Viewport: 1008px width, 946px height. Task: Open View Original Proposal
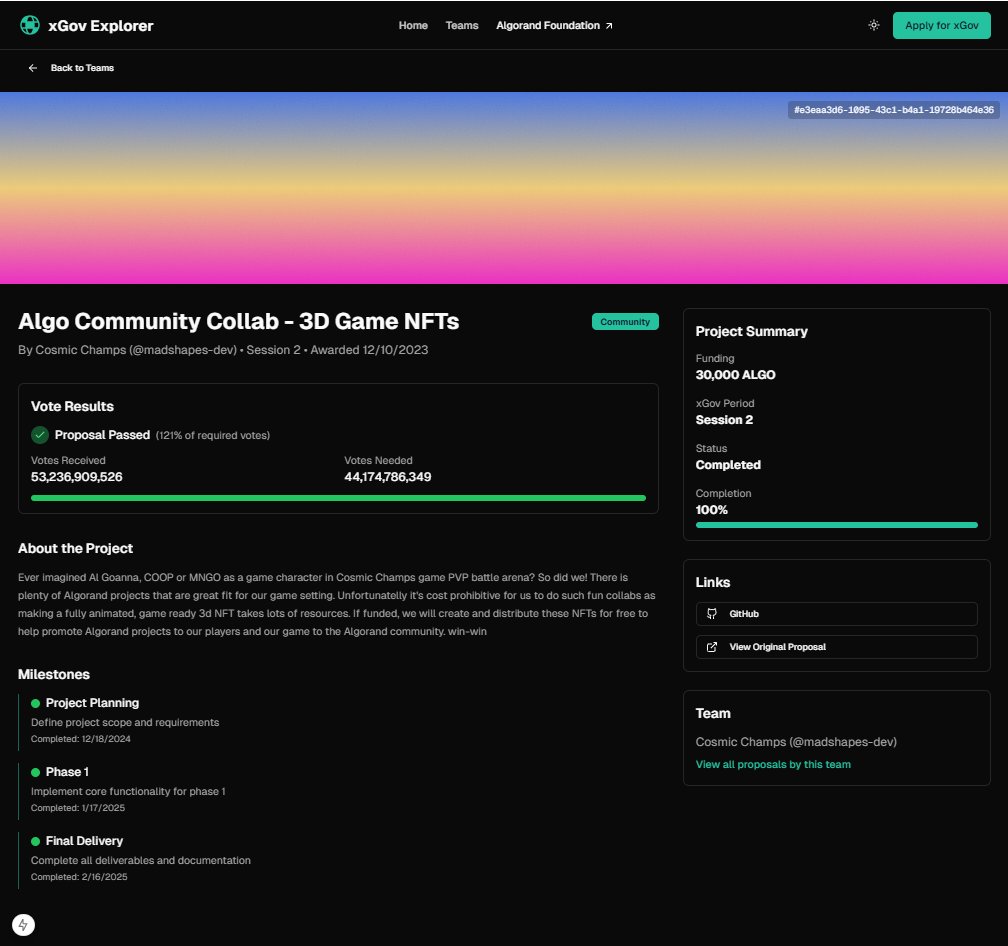[x=836, y=647]
